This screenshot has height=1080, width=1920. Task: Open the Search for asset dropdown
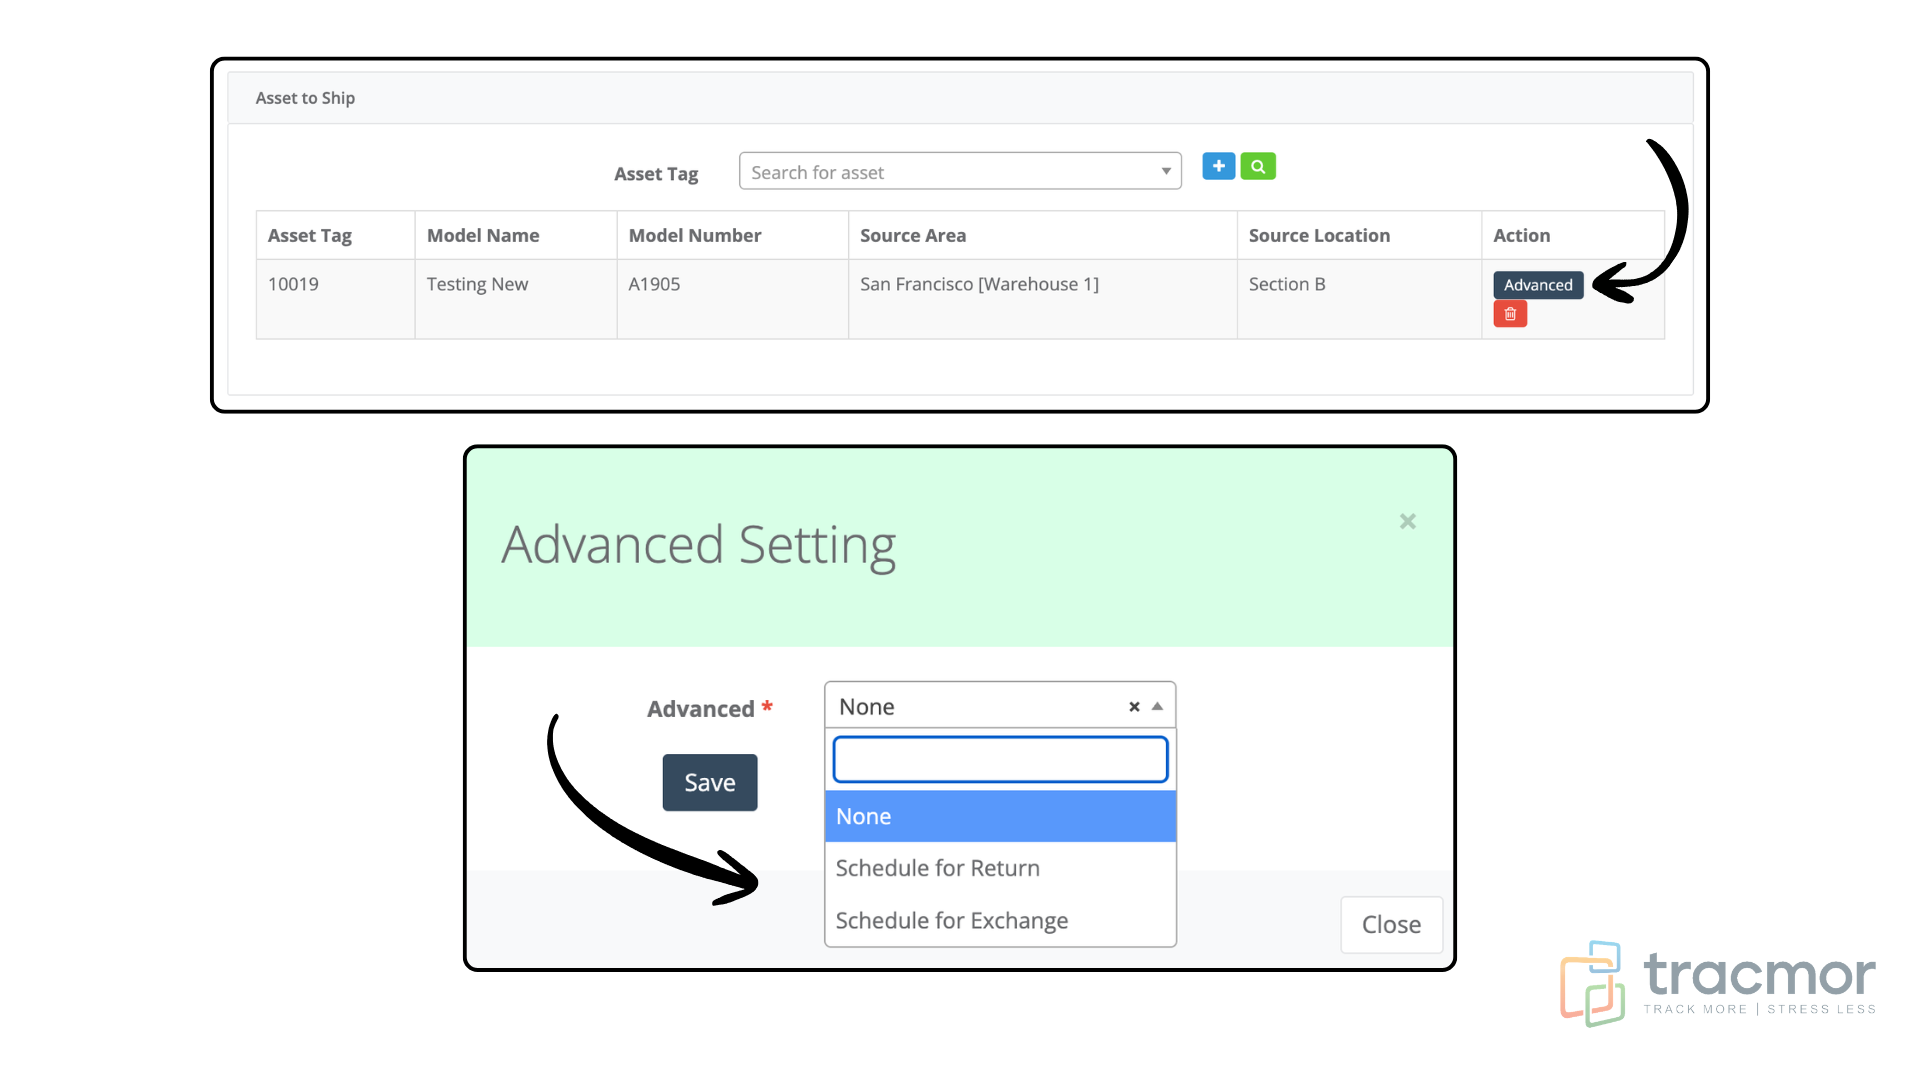960,171
